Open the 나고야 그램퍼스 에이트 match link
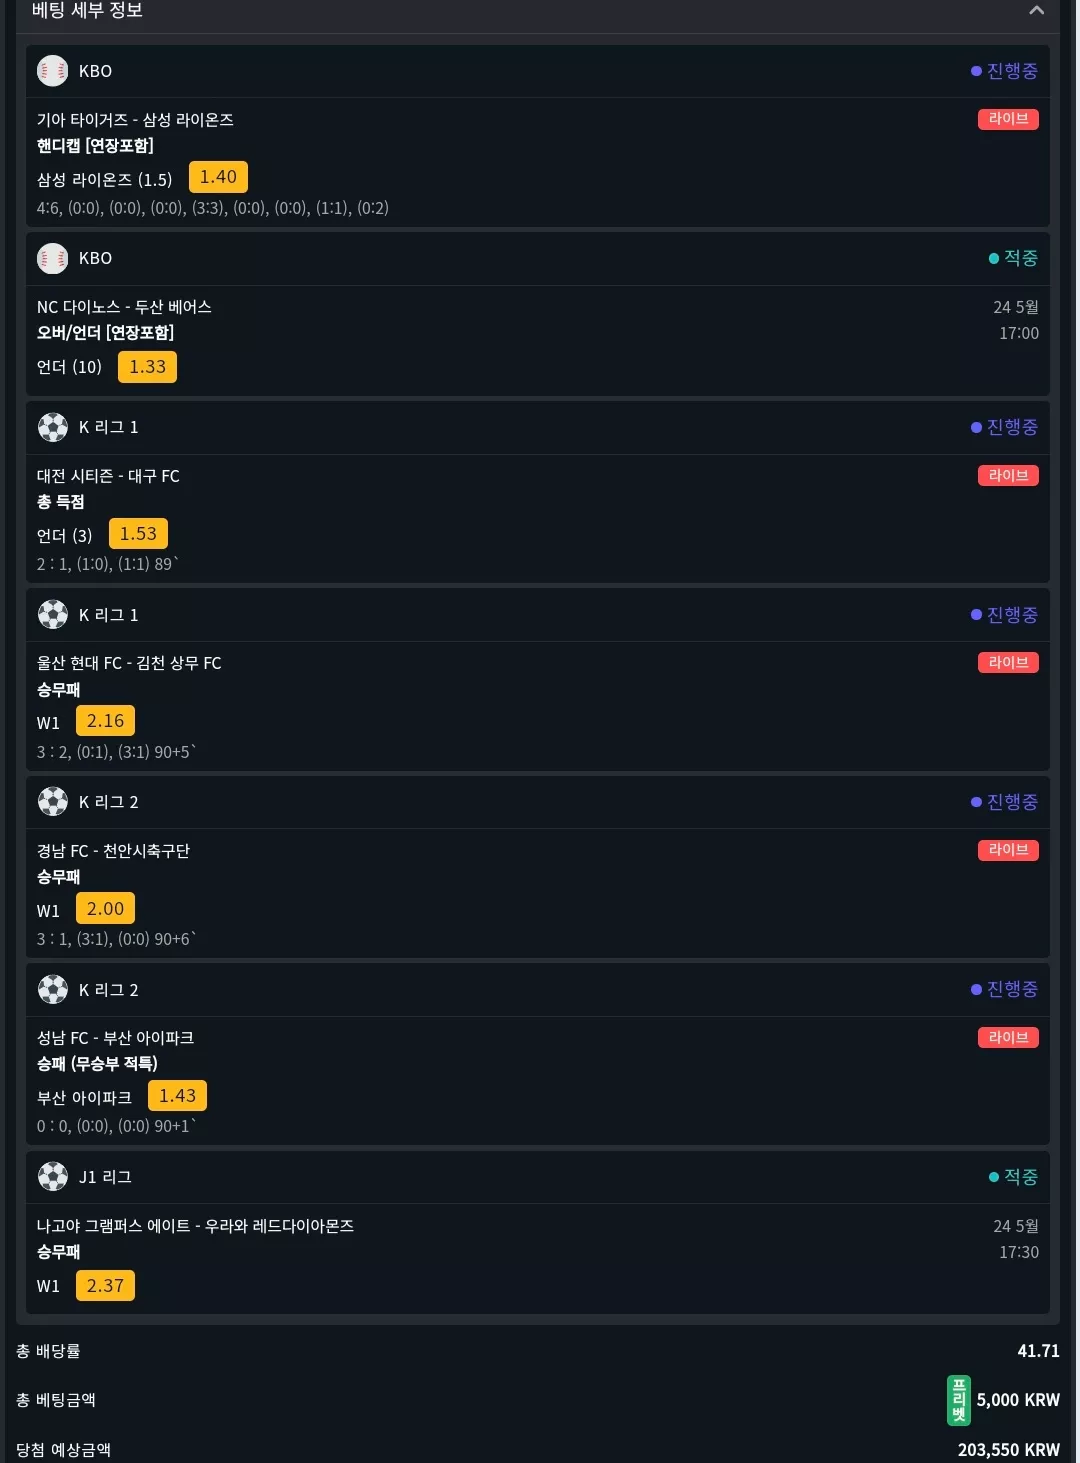The width and height of the screenshot is (1080, 1463). (195, 1226)
